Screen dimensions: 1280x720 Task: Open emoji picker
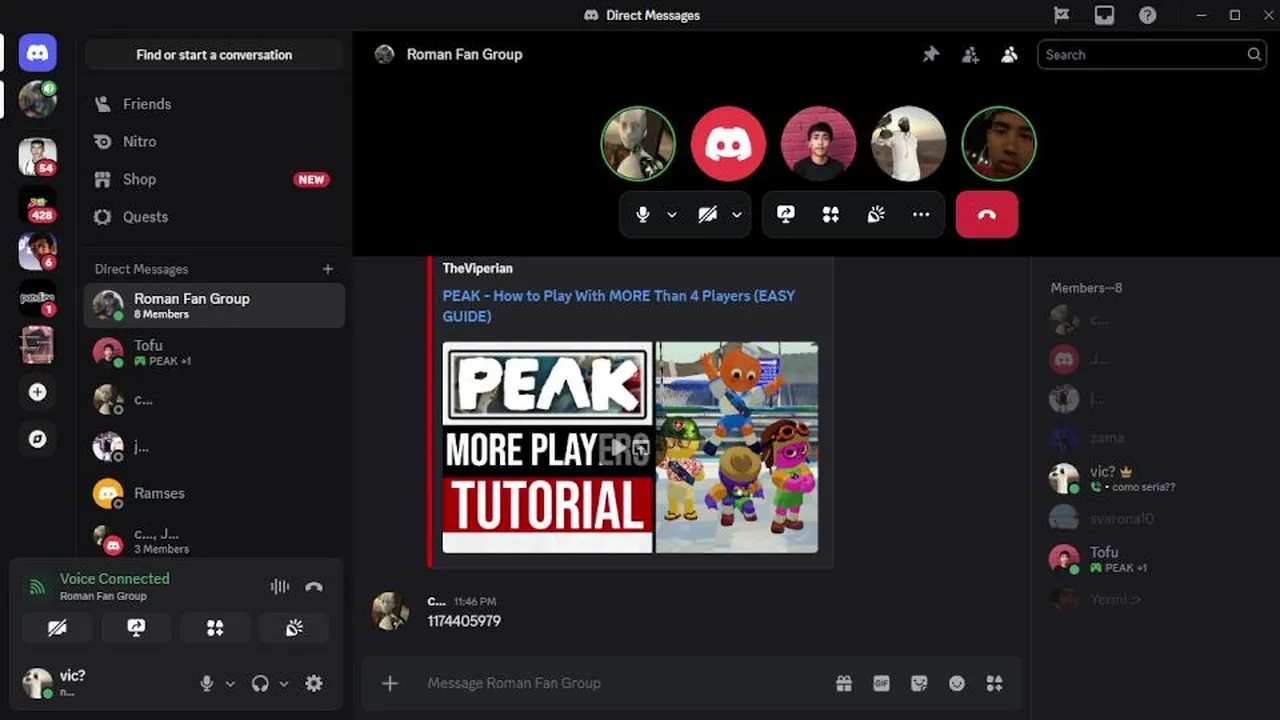(957, 683)
